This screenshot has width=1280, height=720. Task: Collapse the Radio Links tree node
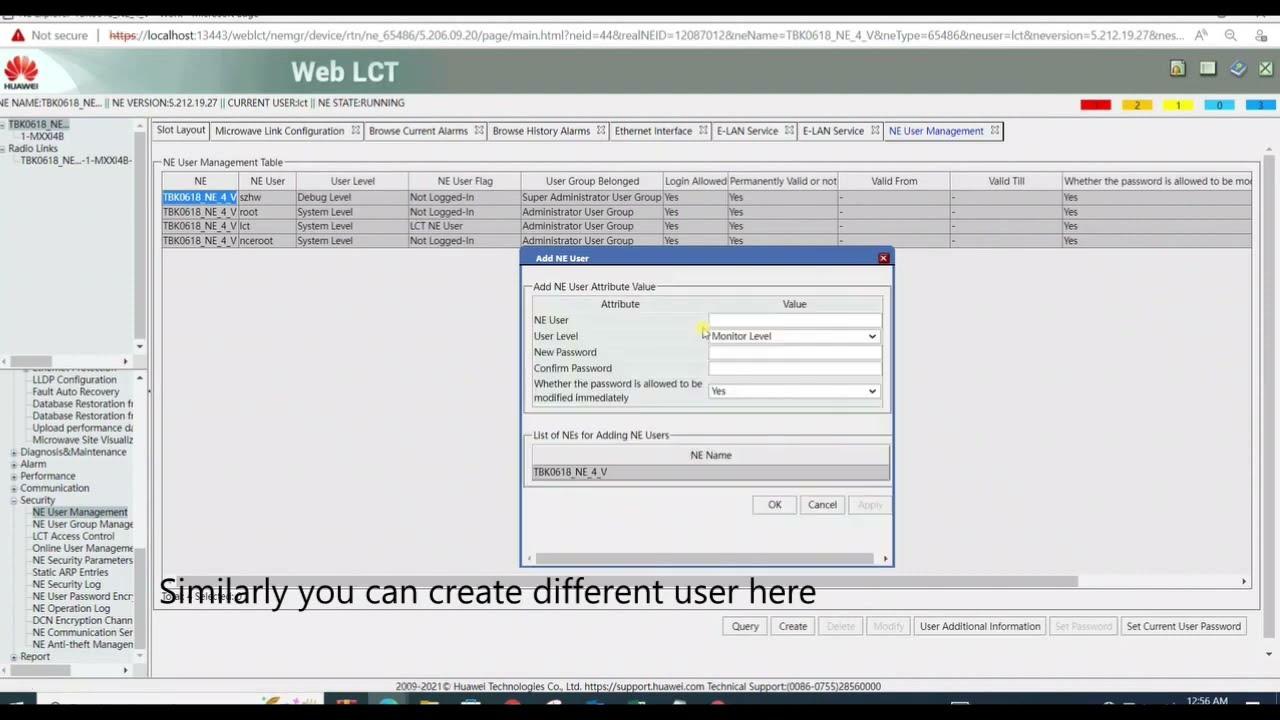(x=4, y=148)
